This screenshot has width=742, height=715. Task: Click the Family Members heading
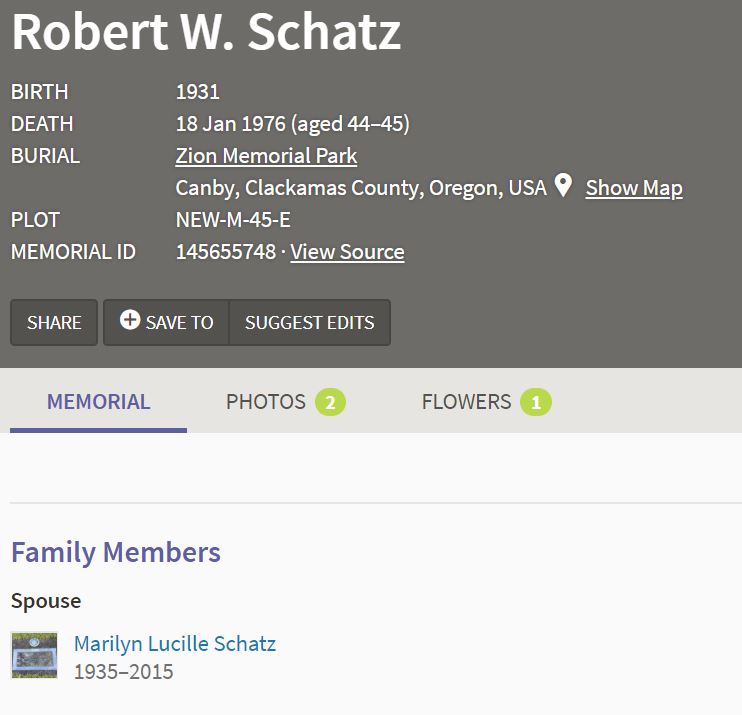116,552
